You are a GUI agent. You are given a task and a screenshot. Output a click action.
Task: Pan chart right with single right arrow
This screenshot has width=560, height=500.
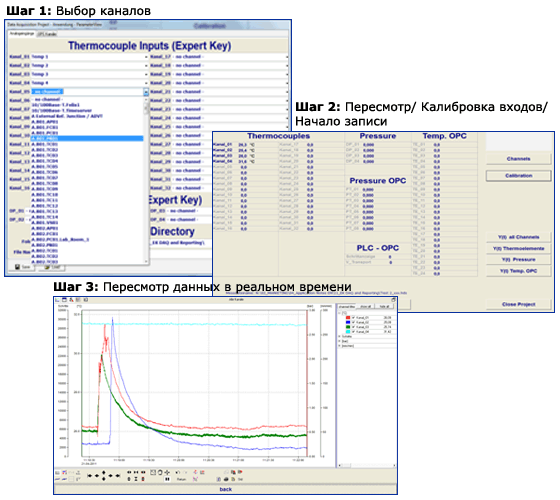click(110, 476)
